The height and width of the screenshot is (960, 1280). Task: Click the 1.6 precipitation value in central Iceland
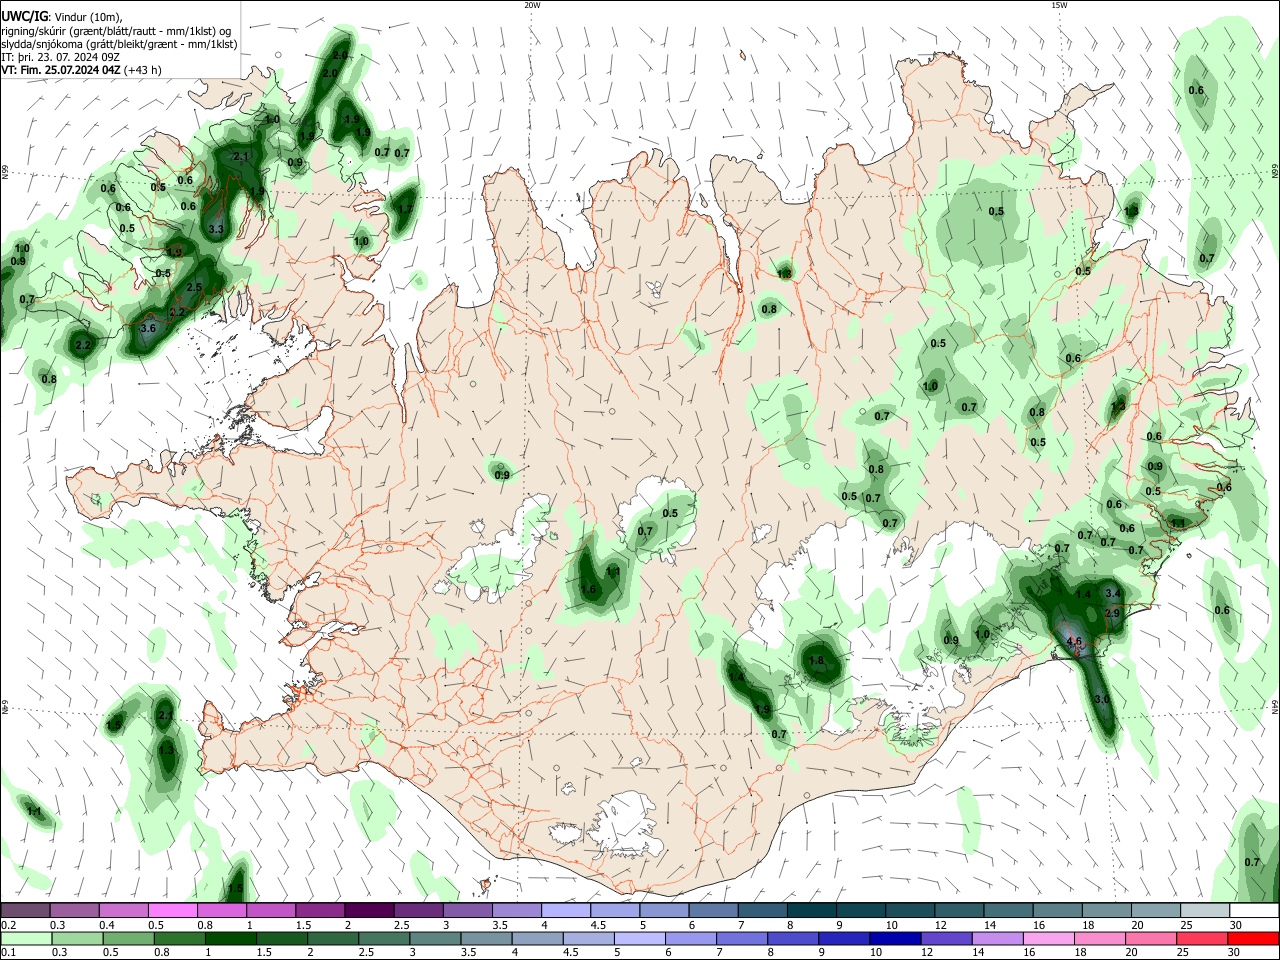tap(588, 590)
